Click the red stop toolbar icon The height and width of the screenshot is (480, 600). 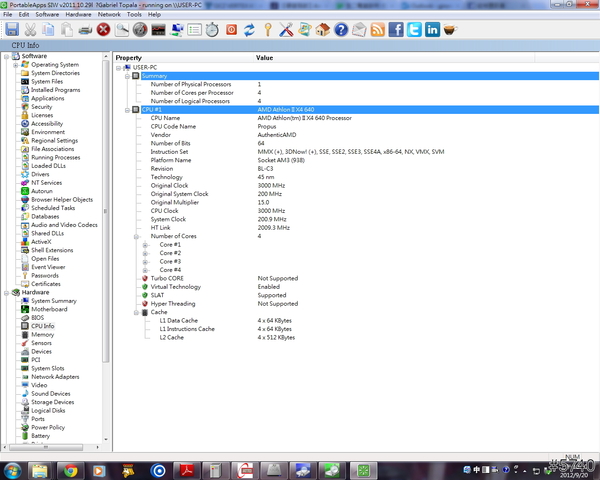tap(103, 30)
